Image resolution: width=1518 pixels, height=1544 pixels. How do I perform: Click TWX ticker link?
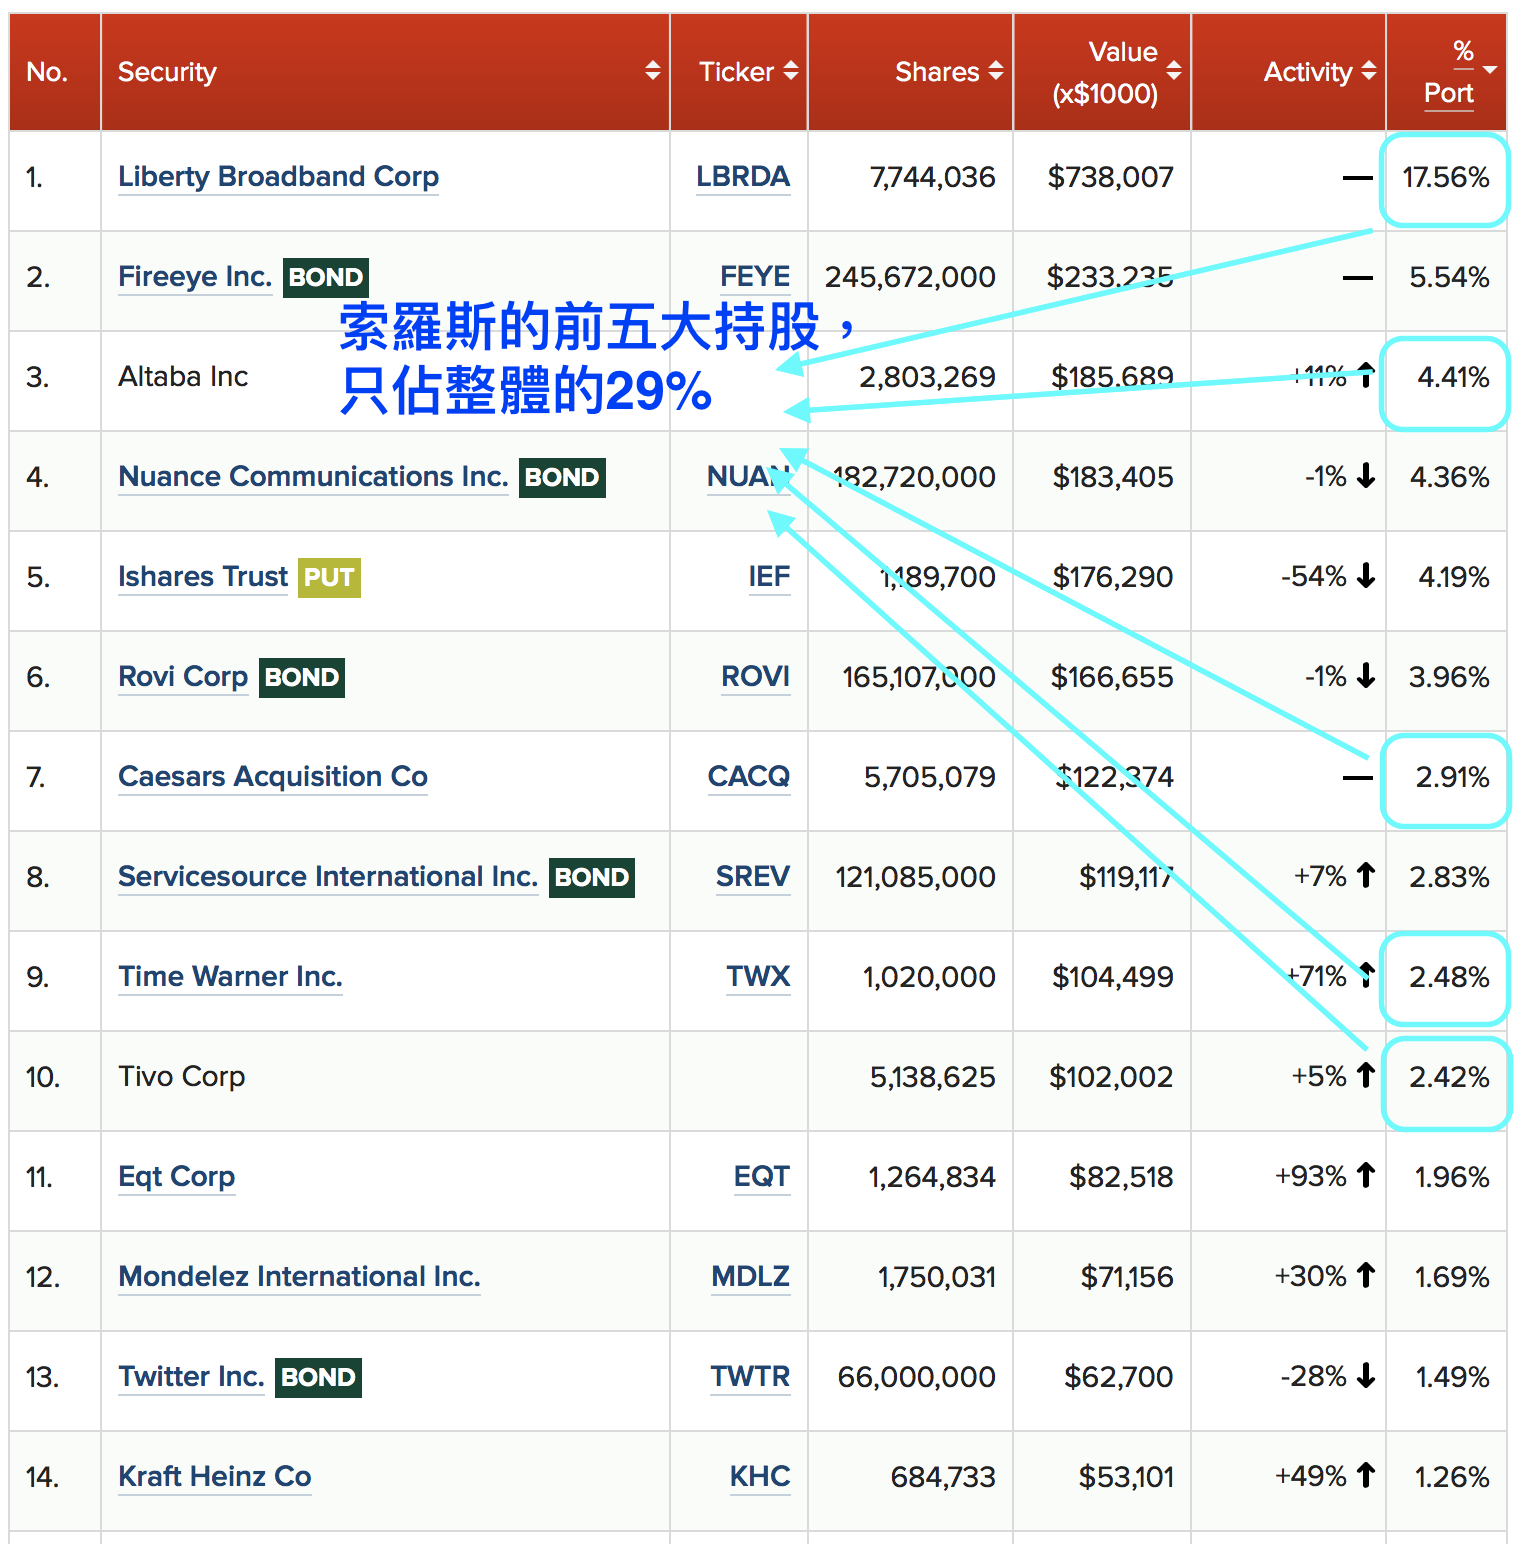coord(758,977)
